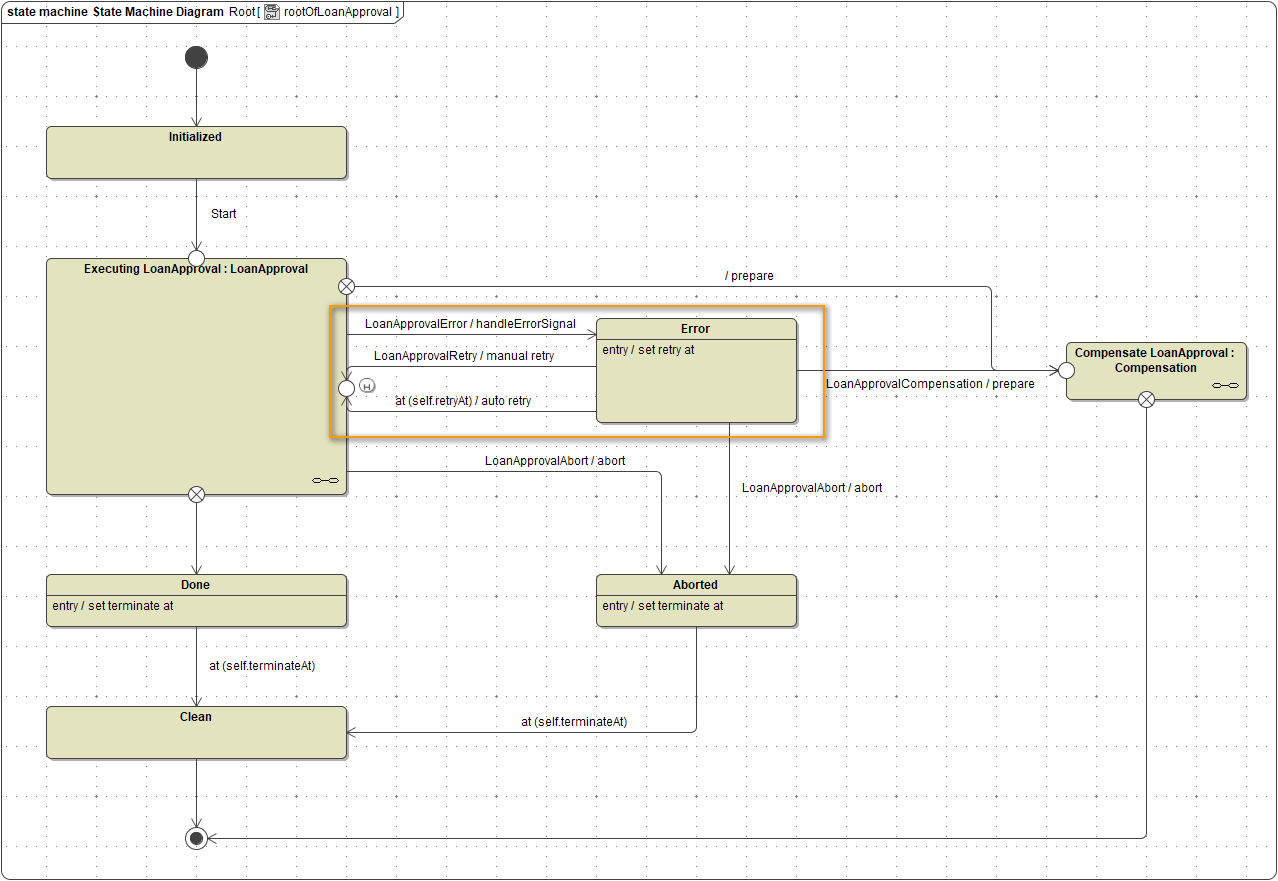Click the state machine keyword in the header
The width and height of the screenshot is (1278, 881).
coord(47,11)
